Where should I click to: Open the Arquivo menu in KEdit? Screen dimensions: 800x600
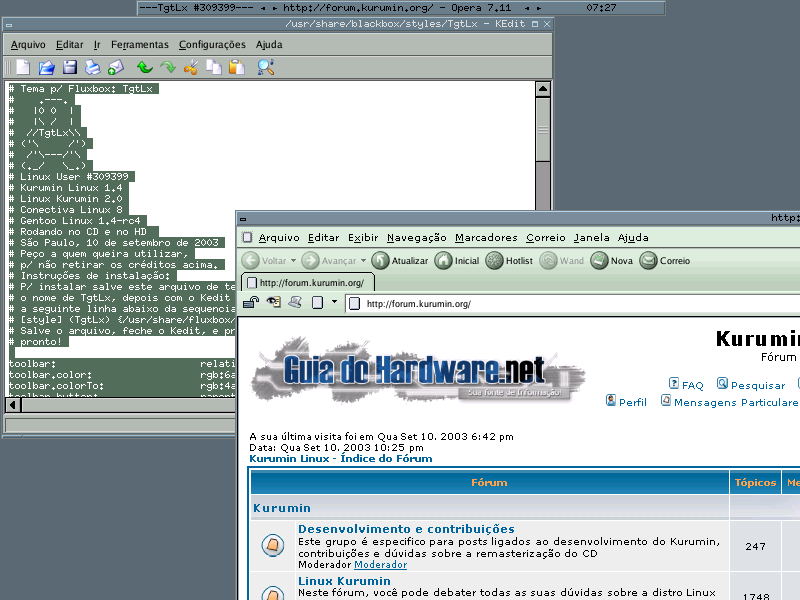tap(28, 45)
